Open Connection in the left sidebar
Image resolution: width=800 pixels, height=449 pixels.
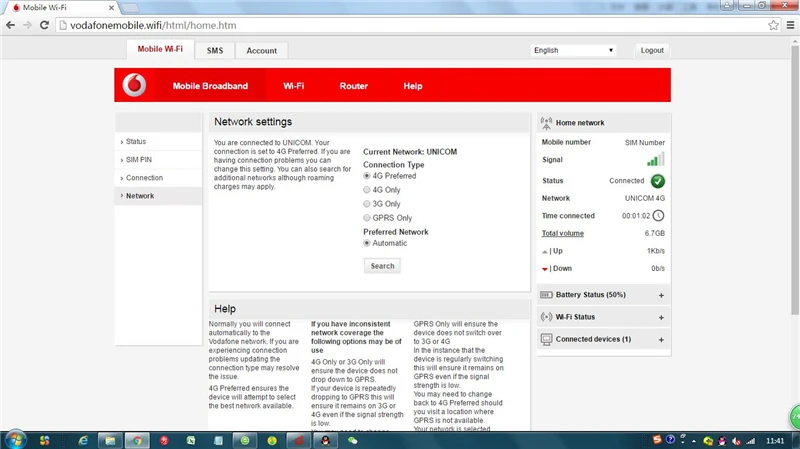(x=159, y=178)
